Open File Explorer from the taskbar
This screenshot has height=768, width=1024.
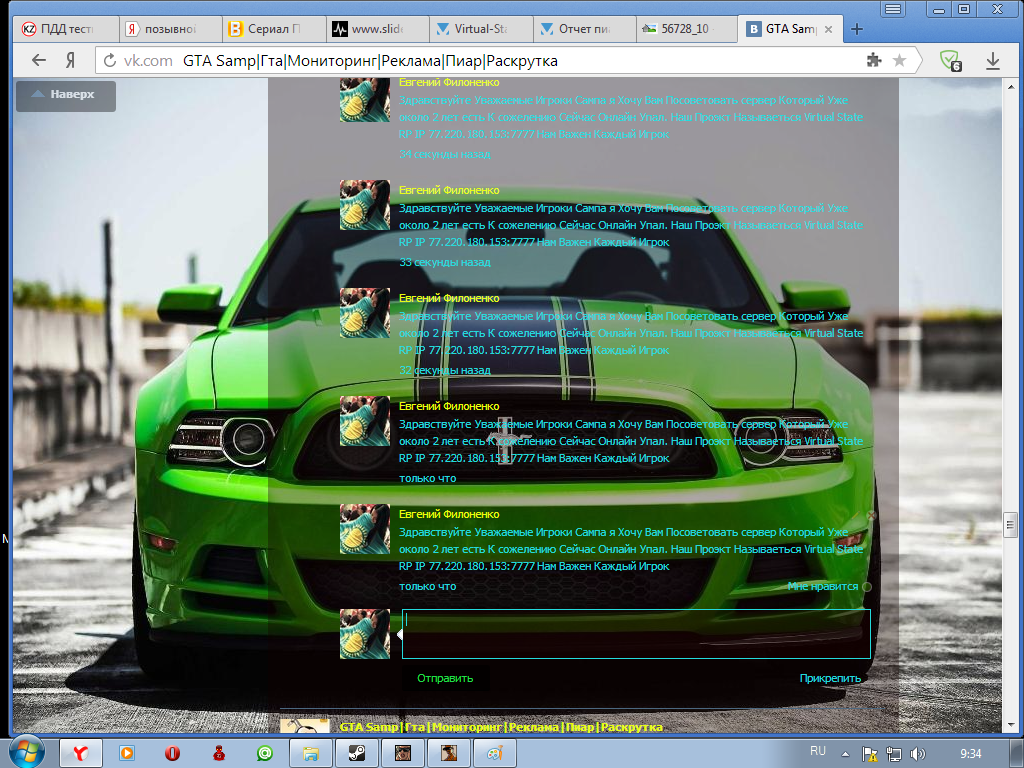click(x=310, y=754)
